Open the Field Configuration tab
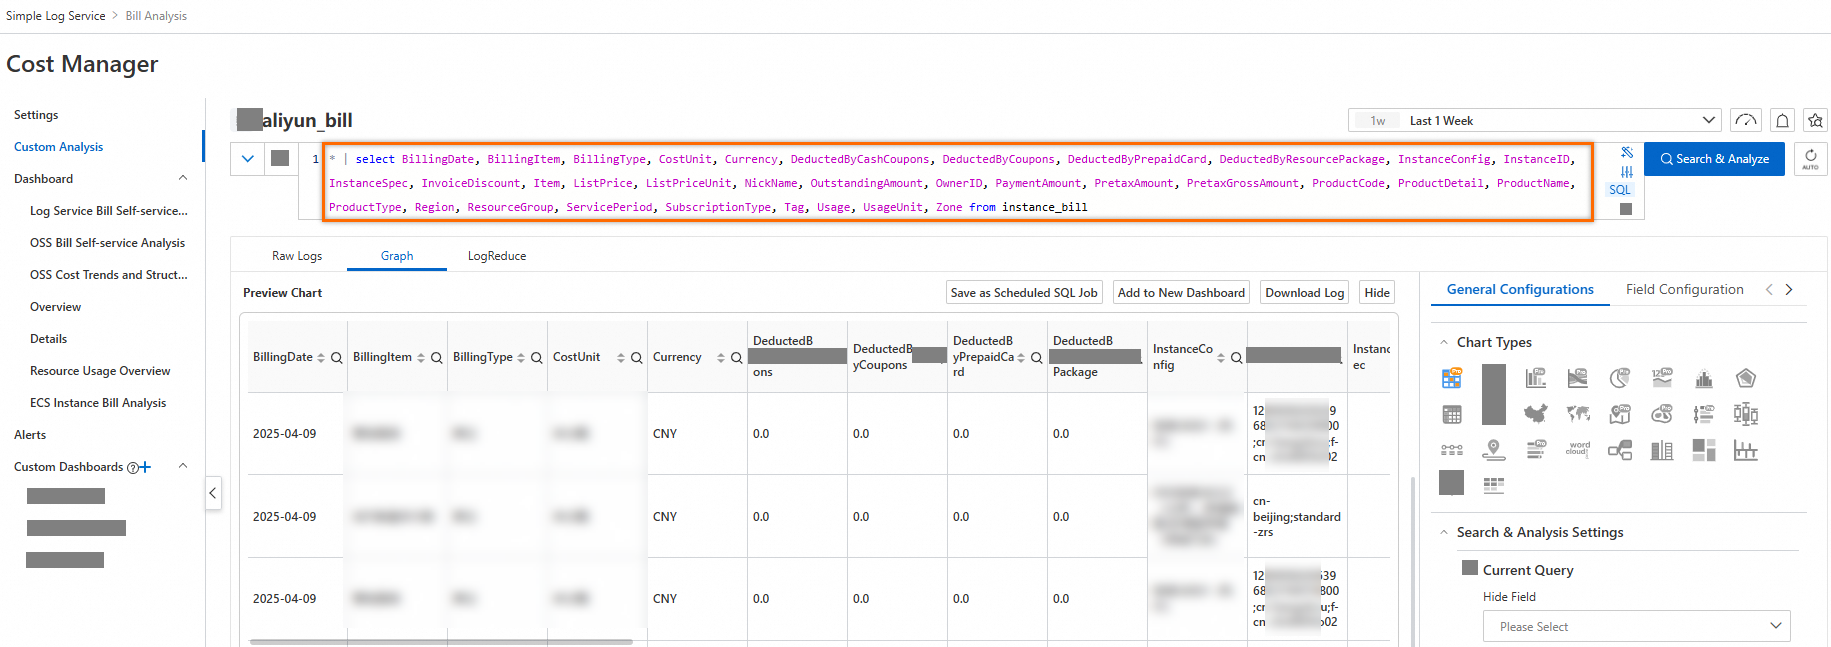 [1685, 290]
